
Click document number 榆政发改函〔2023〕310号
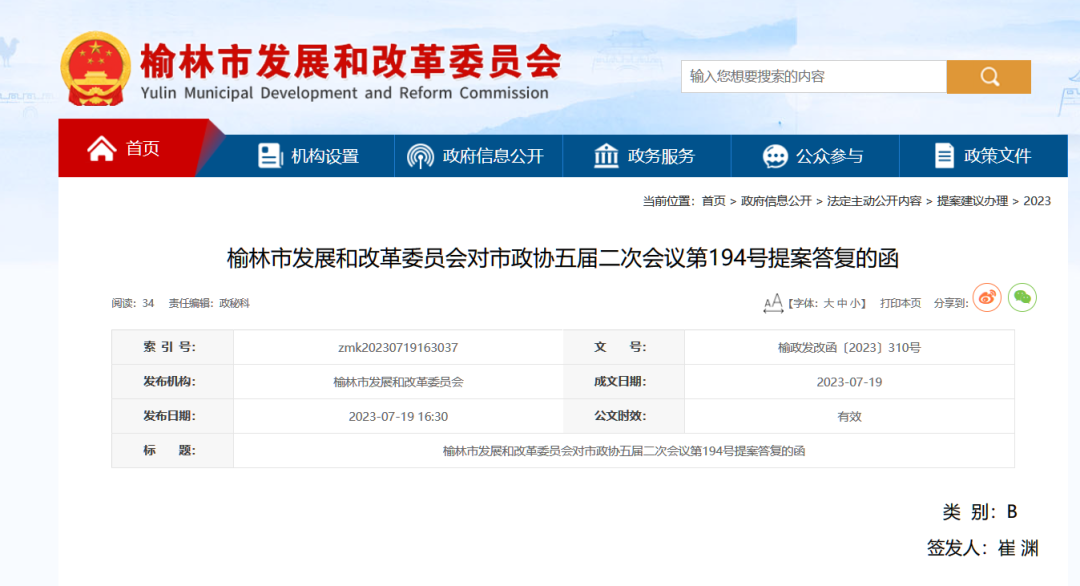[x=849, y=348]
